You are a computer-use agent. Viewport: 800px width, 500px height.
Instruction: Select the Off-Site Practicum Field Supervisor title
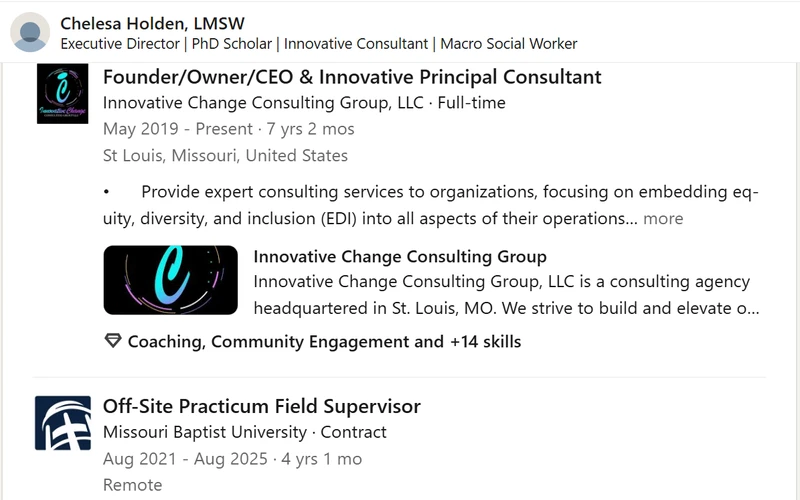pyautogui.click(x=262, y=407)
